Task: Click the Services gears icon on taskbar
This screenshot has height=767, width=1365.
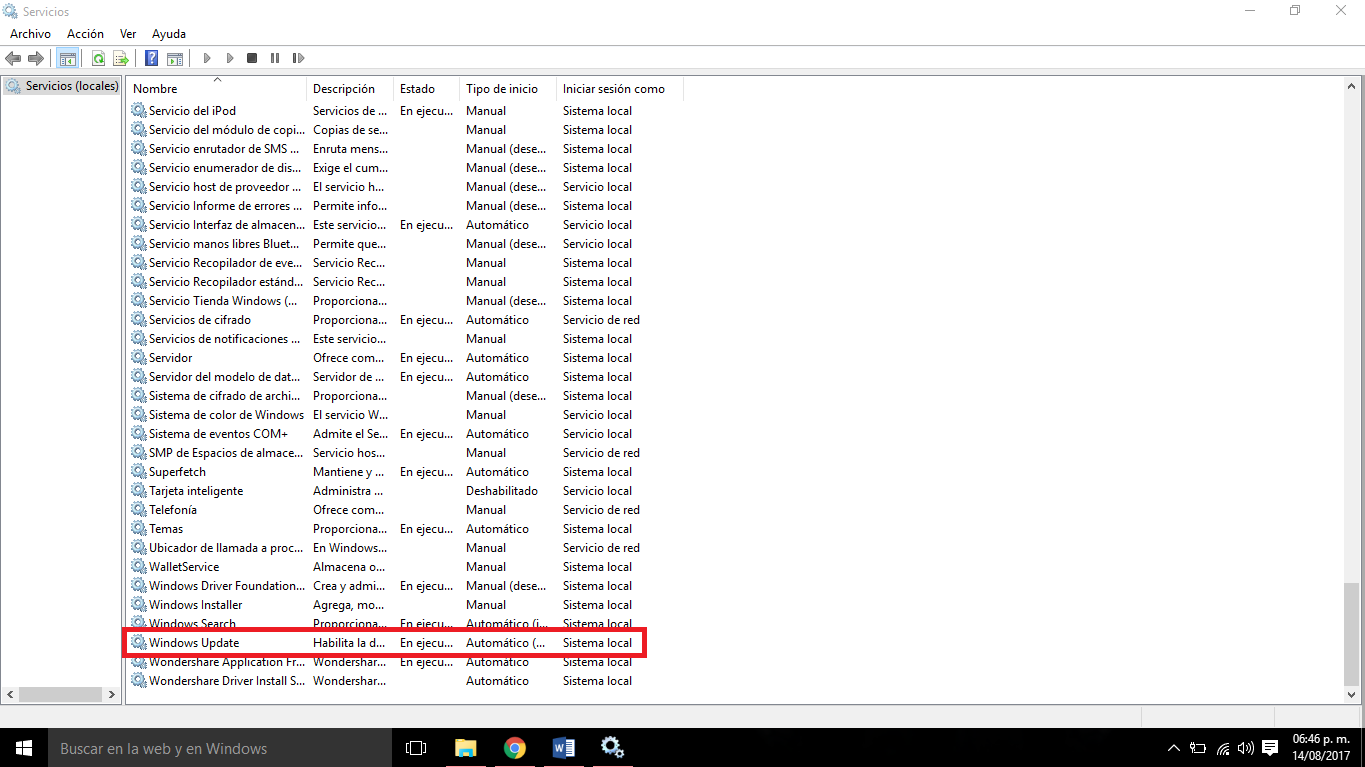Action: [612, 748]
